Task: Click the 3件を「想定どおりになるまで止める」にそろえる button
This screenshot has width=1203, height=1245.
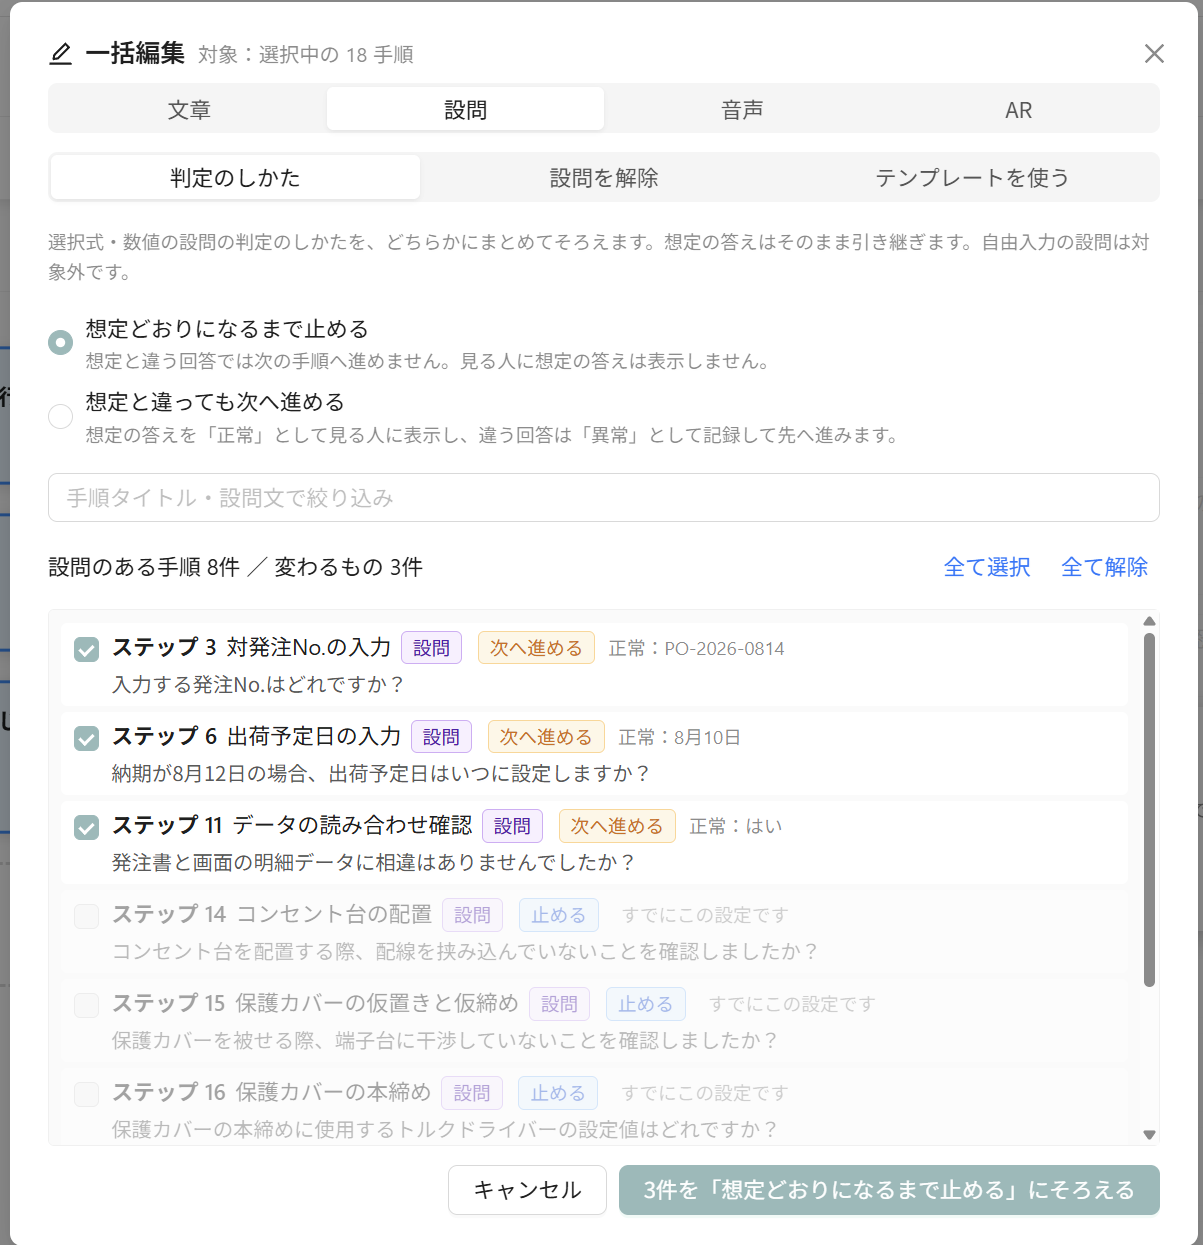Action: (x=889, y=1190)
